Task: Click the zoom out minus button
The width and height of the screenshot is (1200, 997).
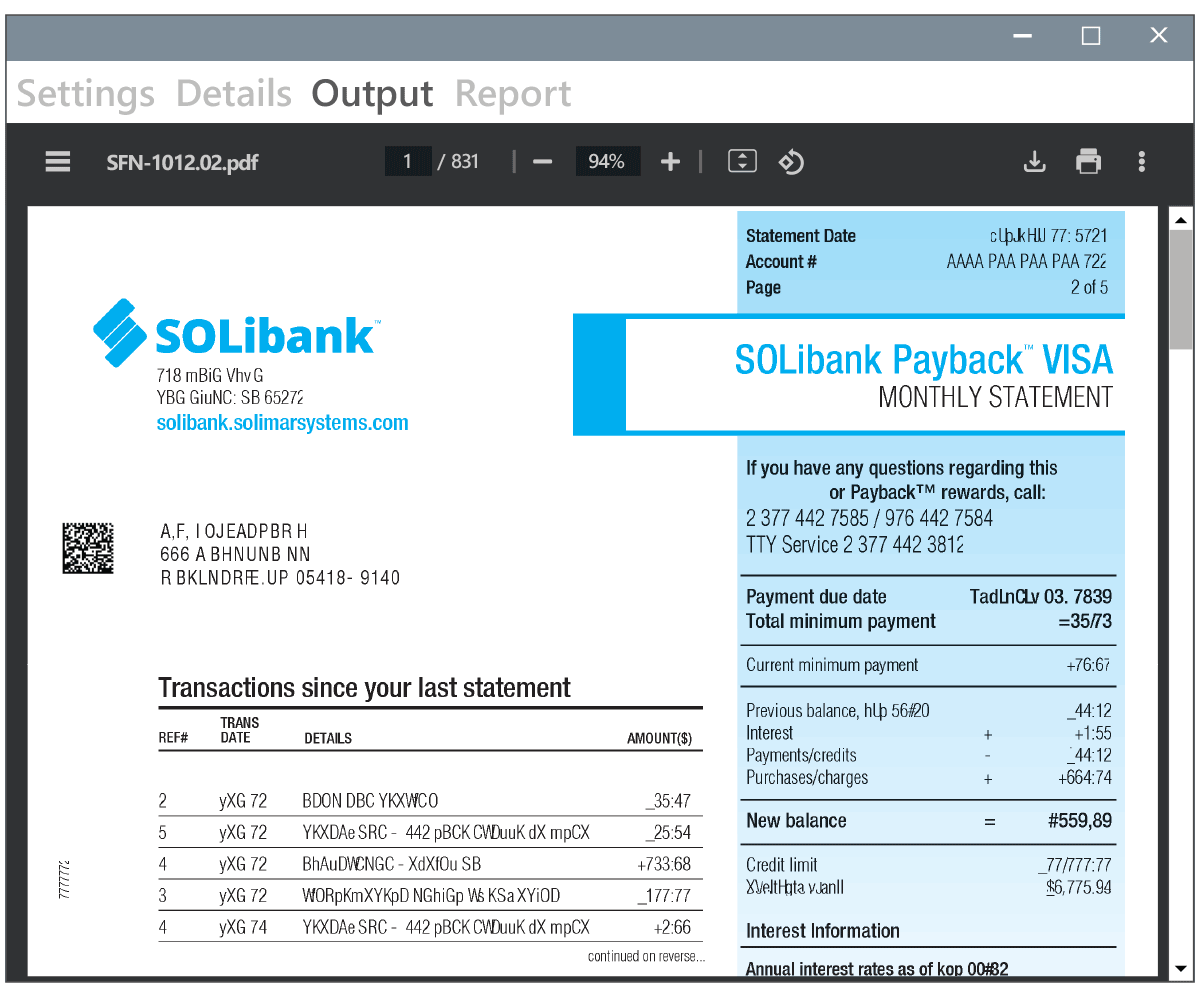Action: [x=542, y=162]
